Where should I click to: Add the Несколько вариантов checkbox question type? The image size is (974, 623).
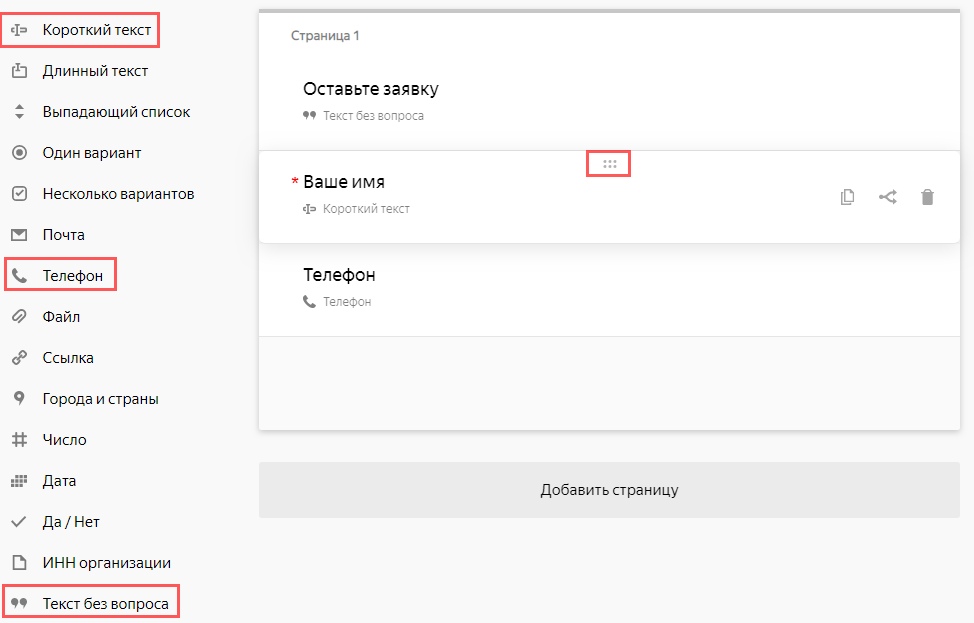117,194
